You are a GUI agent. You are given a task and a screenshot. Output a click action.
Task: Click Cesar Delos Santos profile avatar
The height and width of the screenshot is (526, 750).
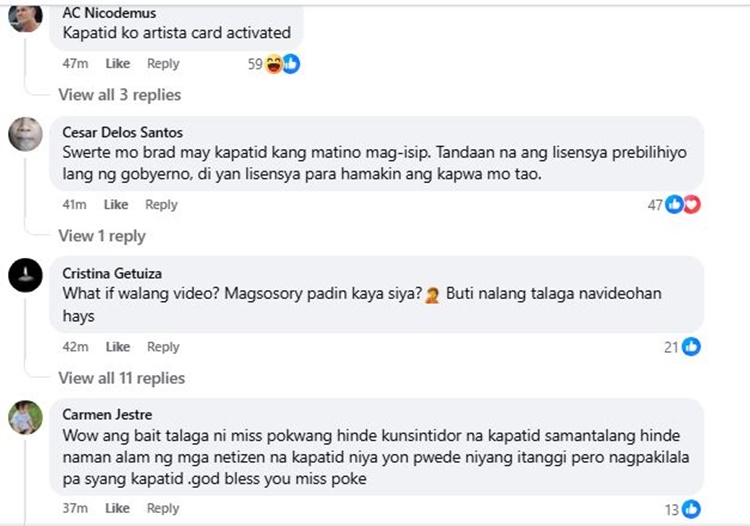[x=25, y=134]
